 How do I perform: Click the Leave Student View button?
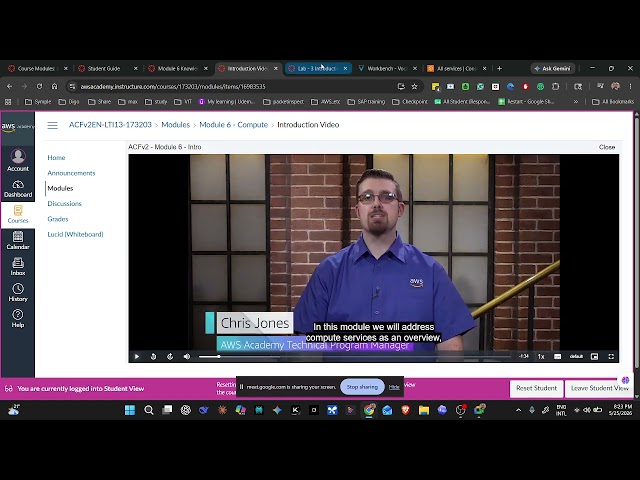click(x=599, y=388)
